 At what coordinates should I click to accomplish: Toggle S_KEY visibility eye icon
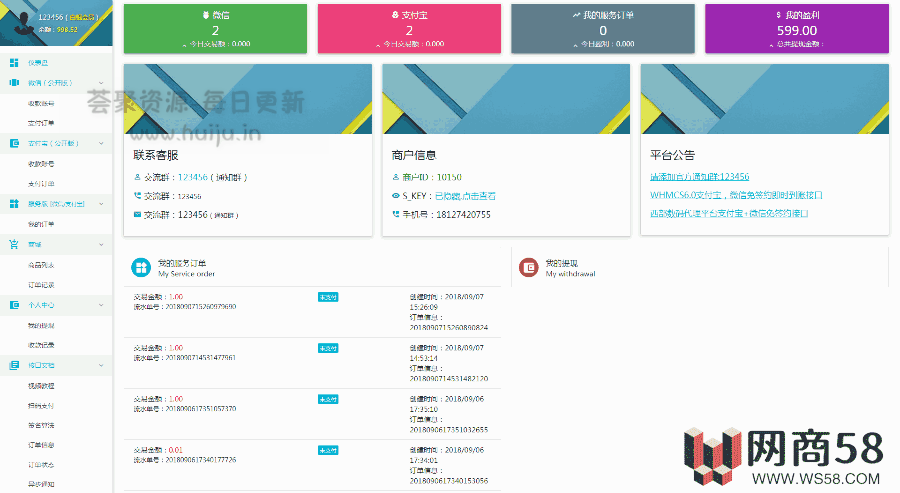[395, 196]
